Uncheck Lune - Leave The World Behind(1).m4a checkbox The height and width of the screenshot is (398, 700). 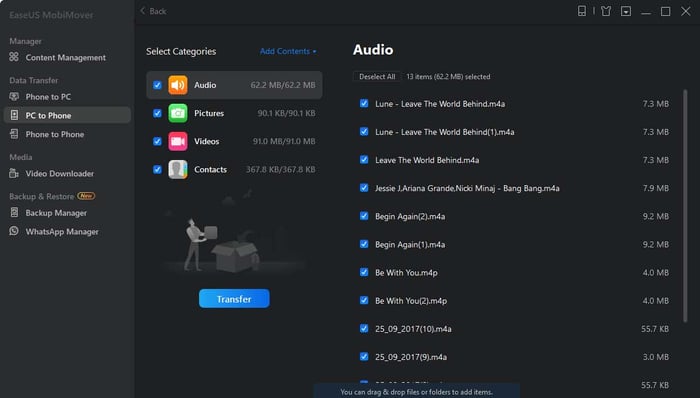pyautogui.click(x=364, y=132)
